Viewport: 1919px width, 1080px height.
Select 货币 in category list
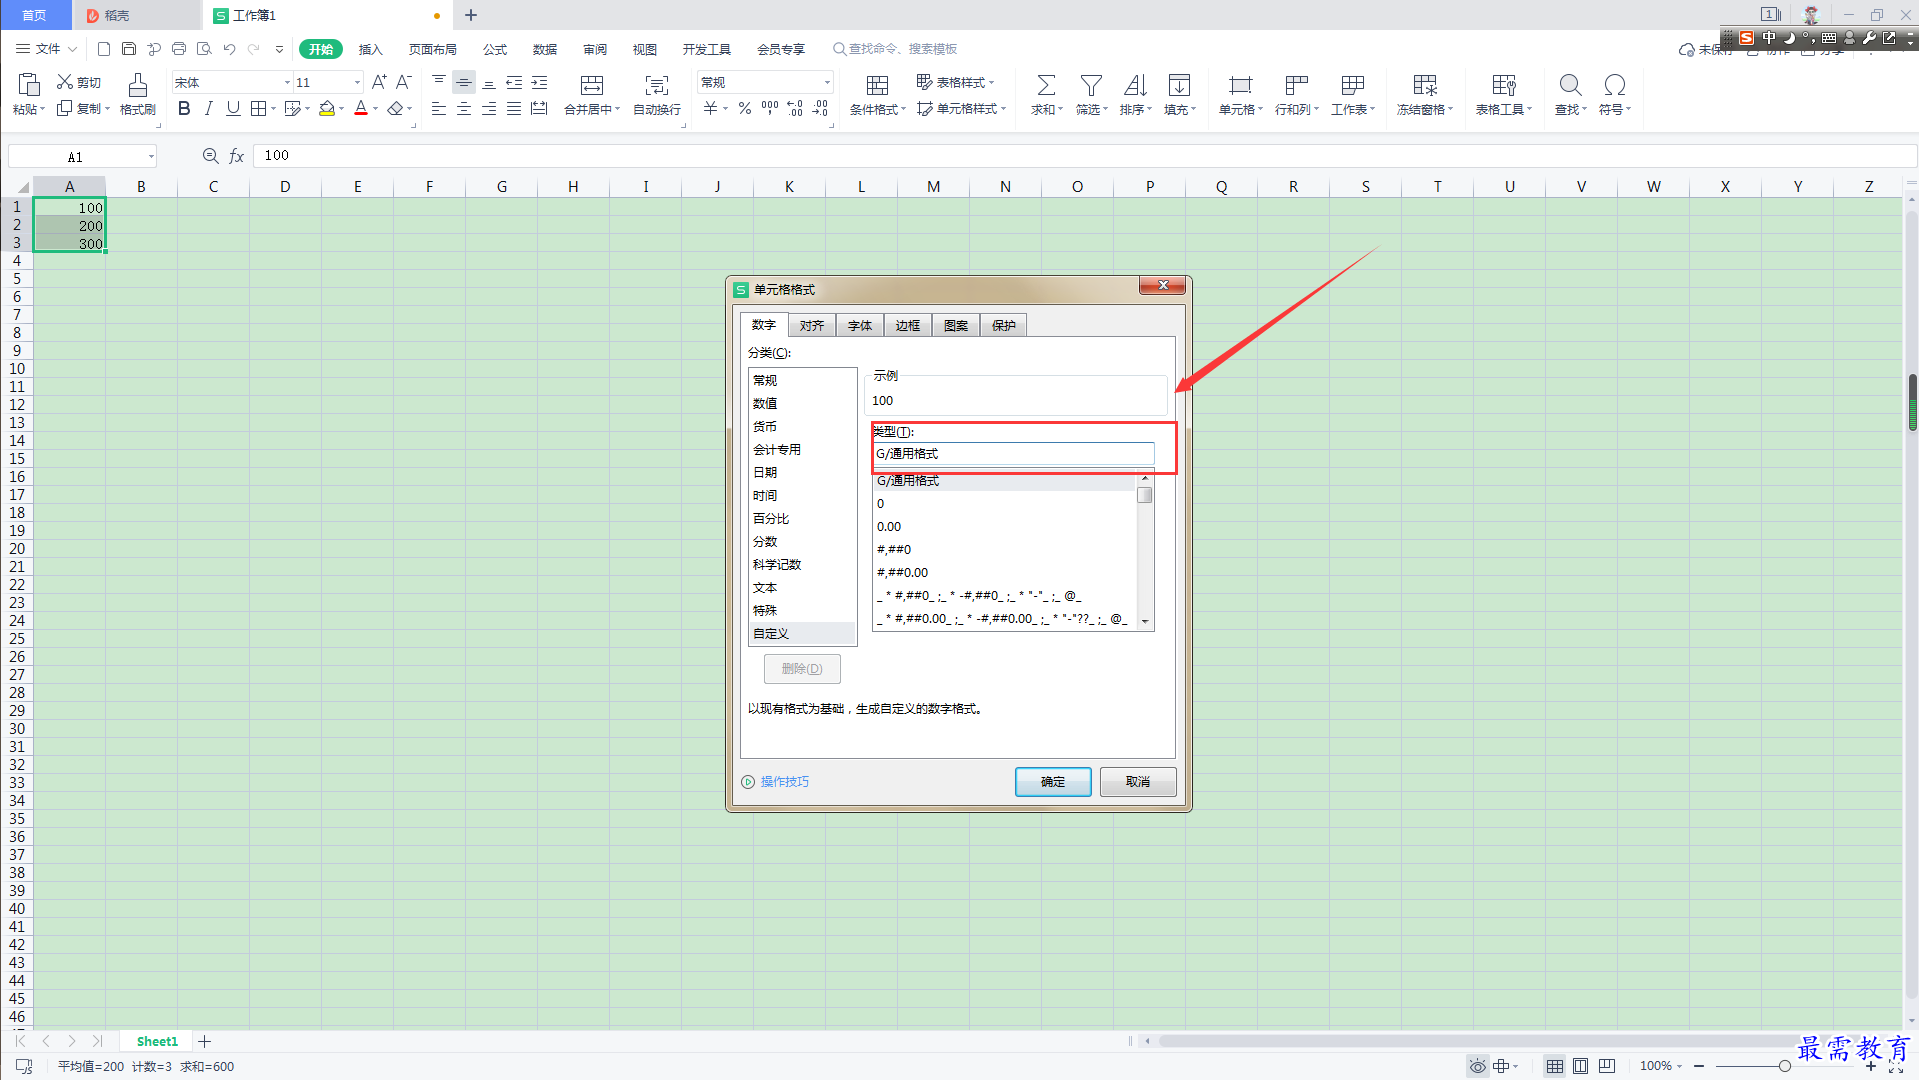802,427
